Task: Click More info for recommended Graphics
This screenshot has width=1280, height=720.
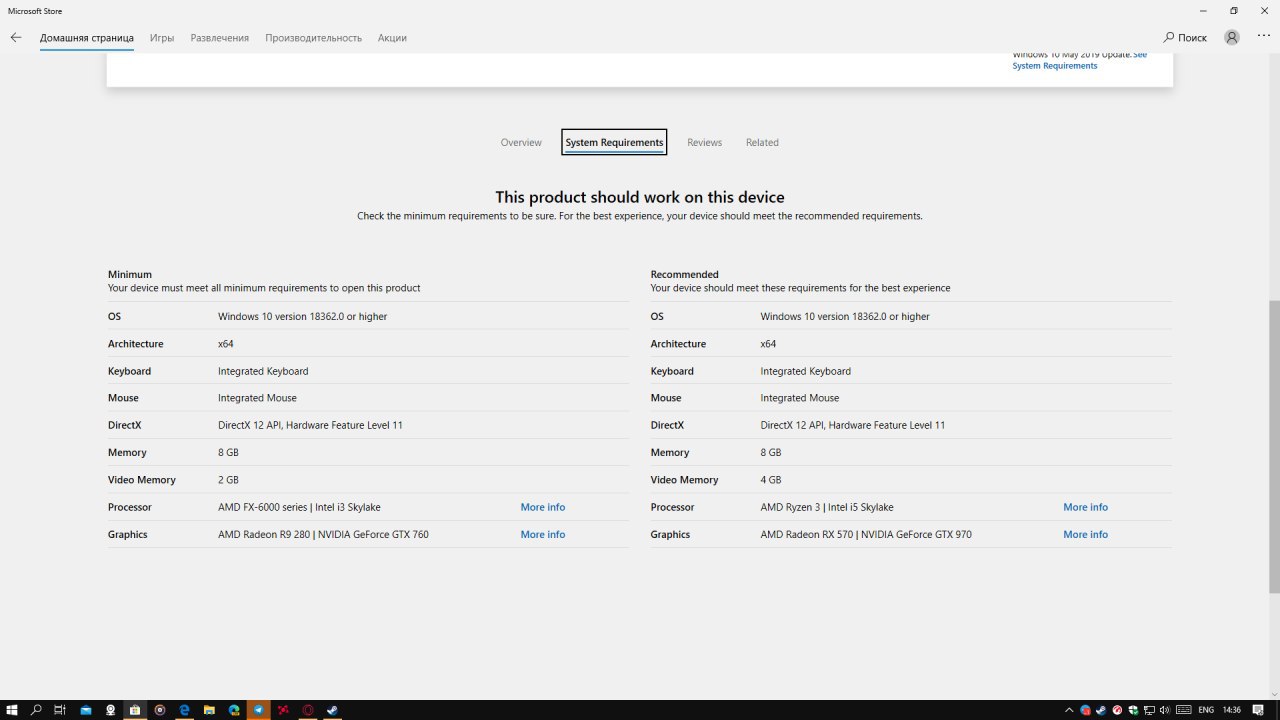Action: tap(1086, 534)
